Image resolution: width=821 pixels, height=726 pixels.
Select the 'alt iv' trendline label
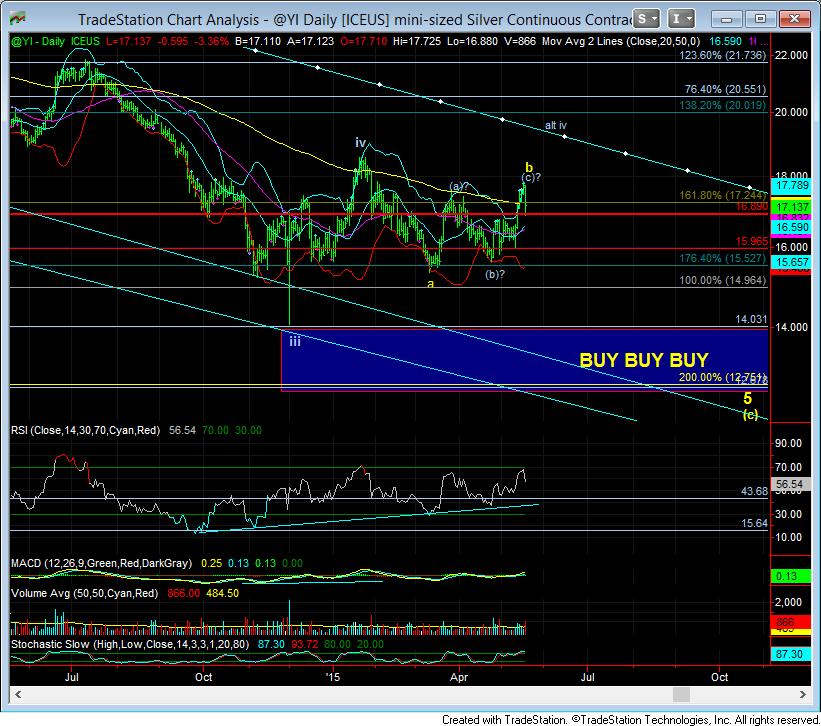556,125
